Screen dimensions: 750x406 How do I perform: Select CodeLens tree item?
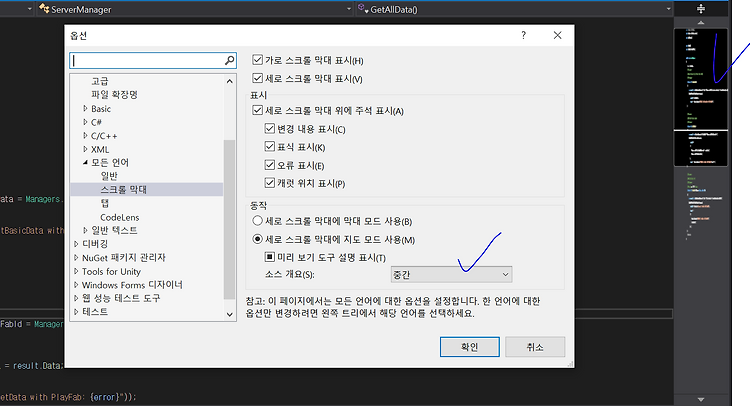click(120, 217)
